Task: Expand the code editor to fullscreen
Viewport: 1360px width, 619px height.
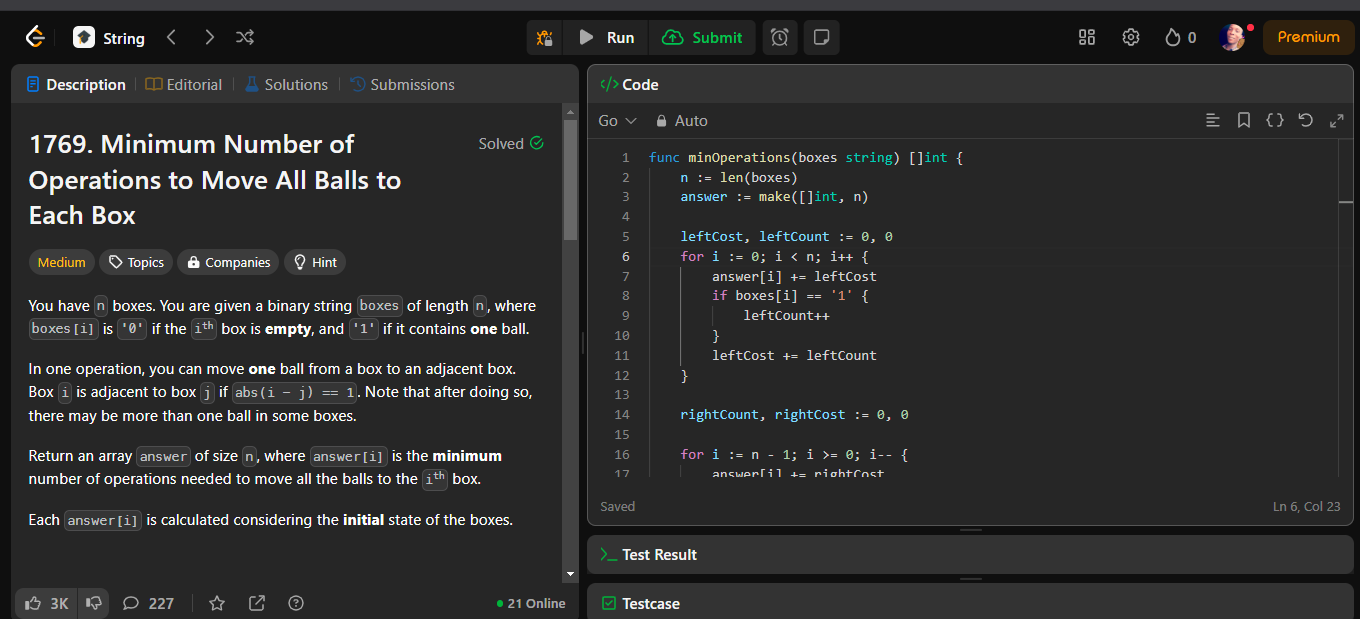Action: pyautogui.click(x=1336, y=121)
